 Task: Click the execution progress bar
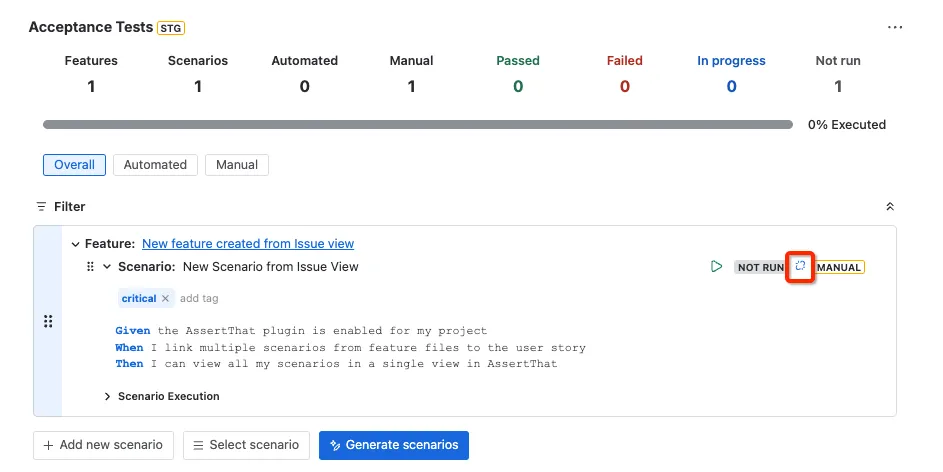pos(417,124)
